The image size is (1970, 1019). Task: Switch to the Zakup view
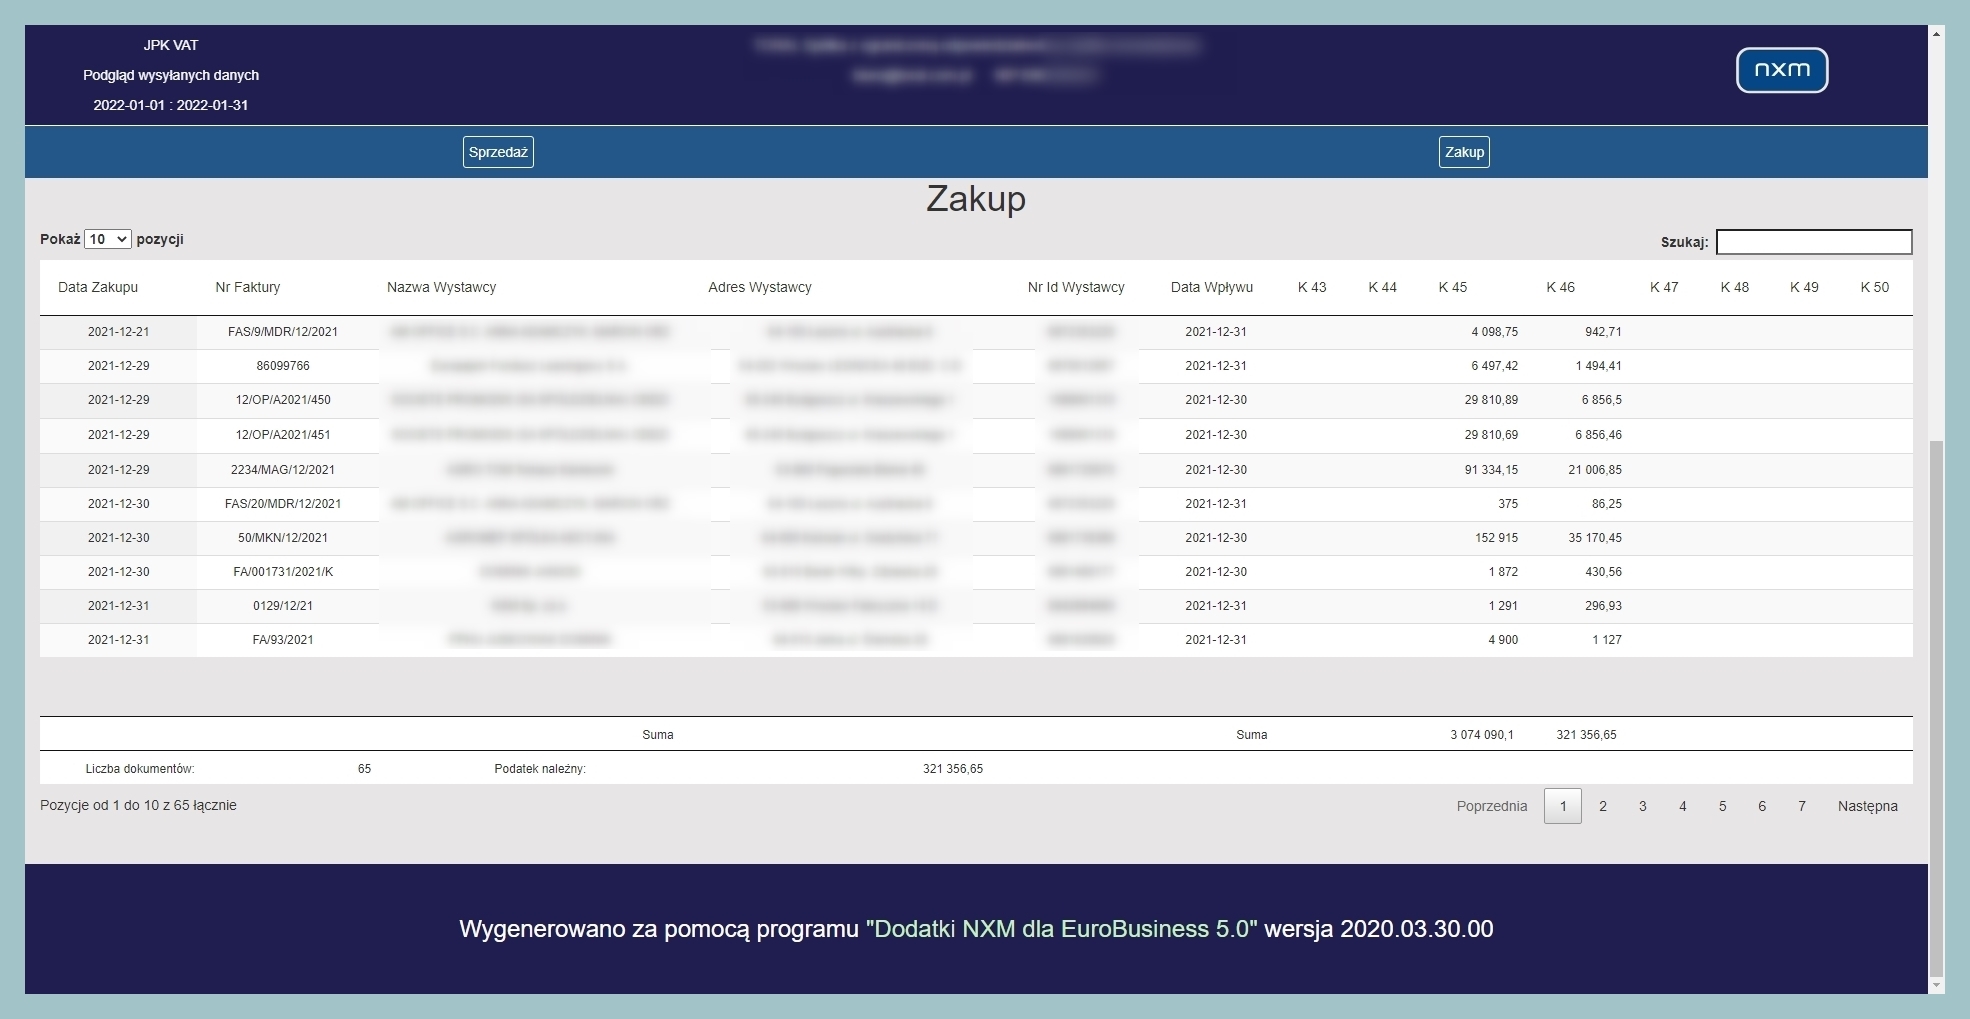tap(1464, 151)
